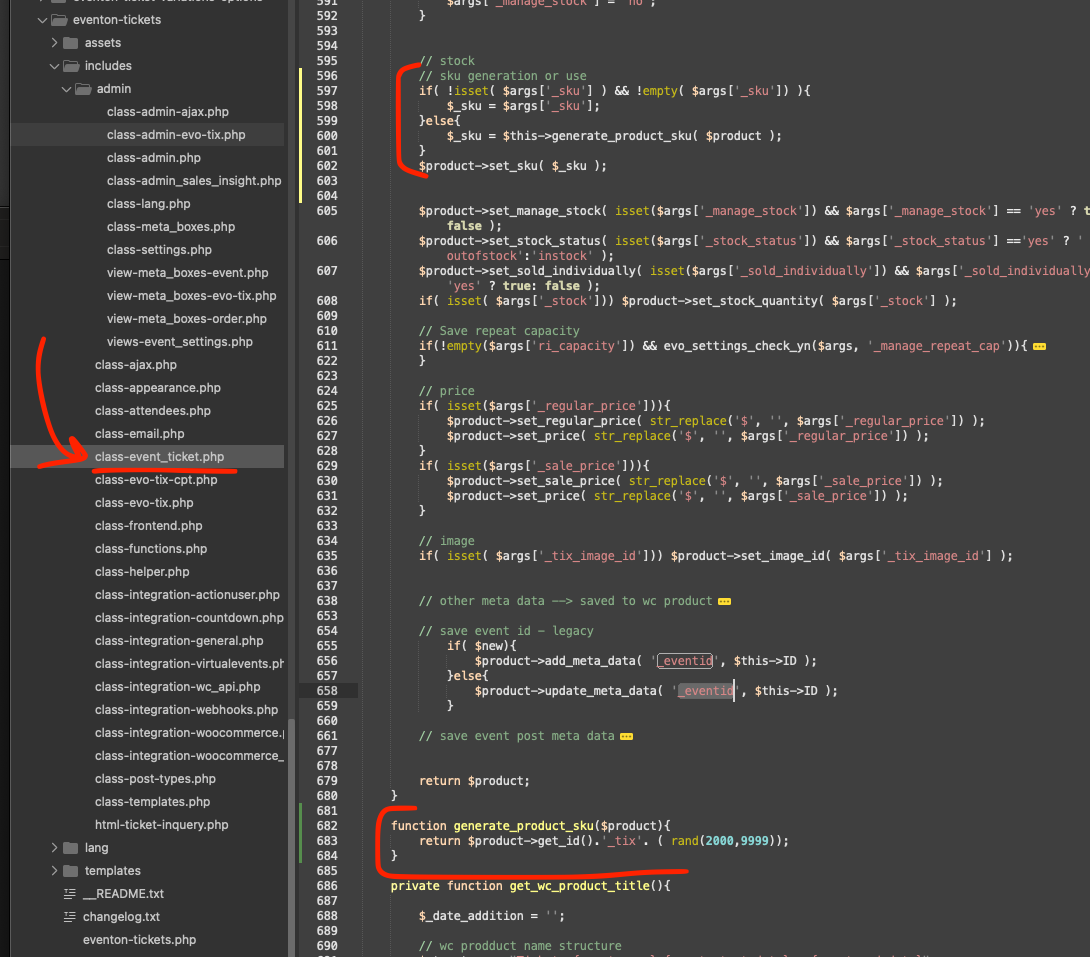Click the assets folder icon
The image size is (1090, 957).
tap(70, 43)
